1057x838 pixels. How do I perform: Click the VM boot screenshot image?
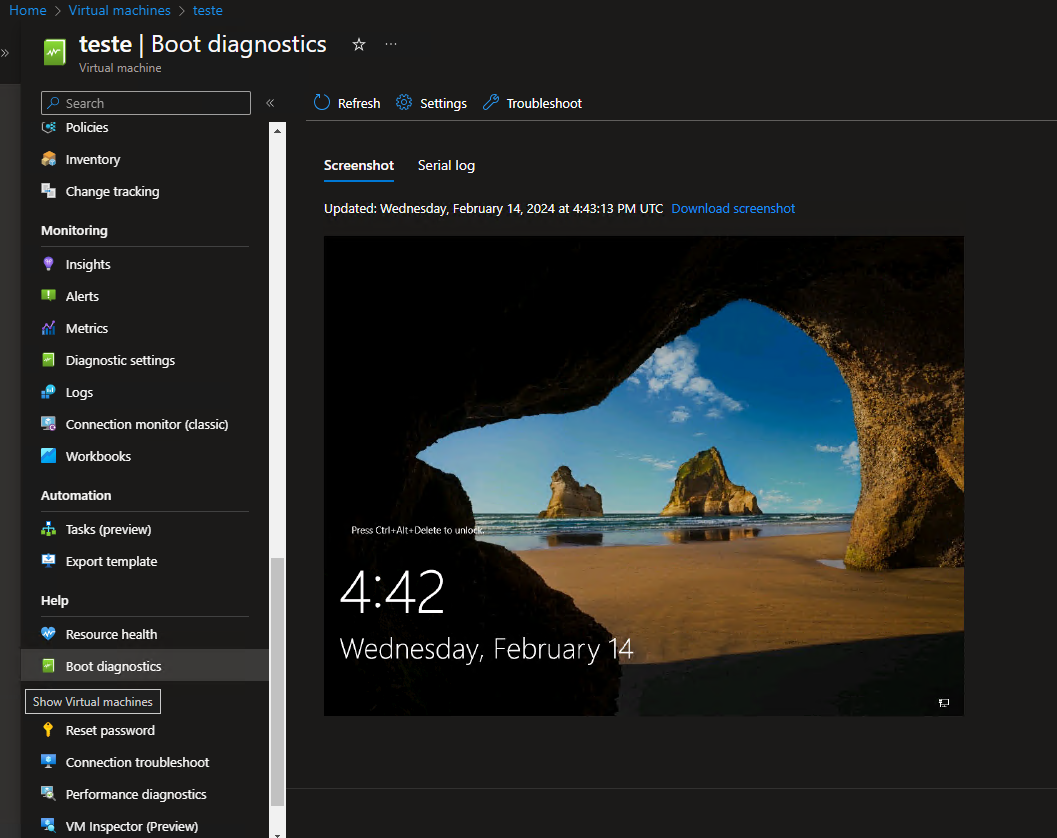644,476
